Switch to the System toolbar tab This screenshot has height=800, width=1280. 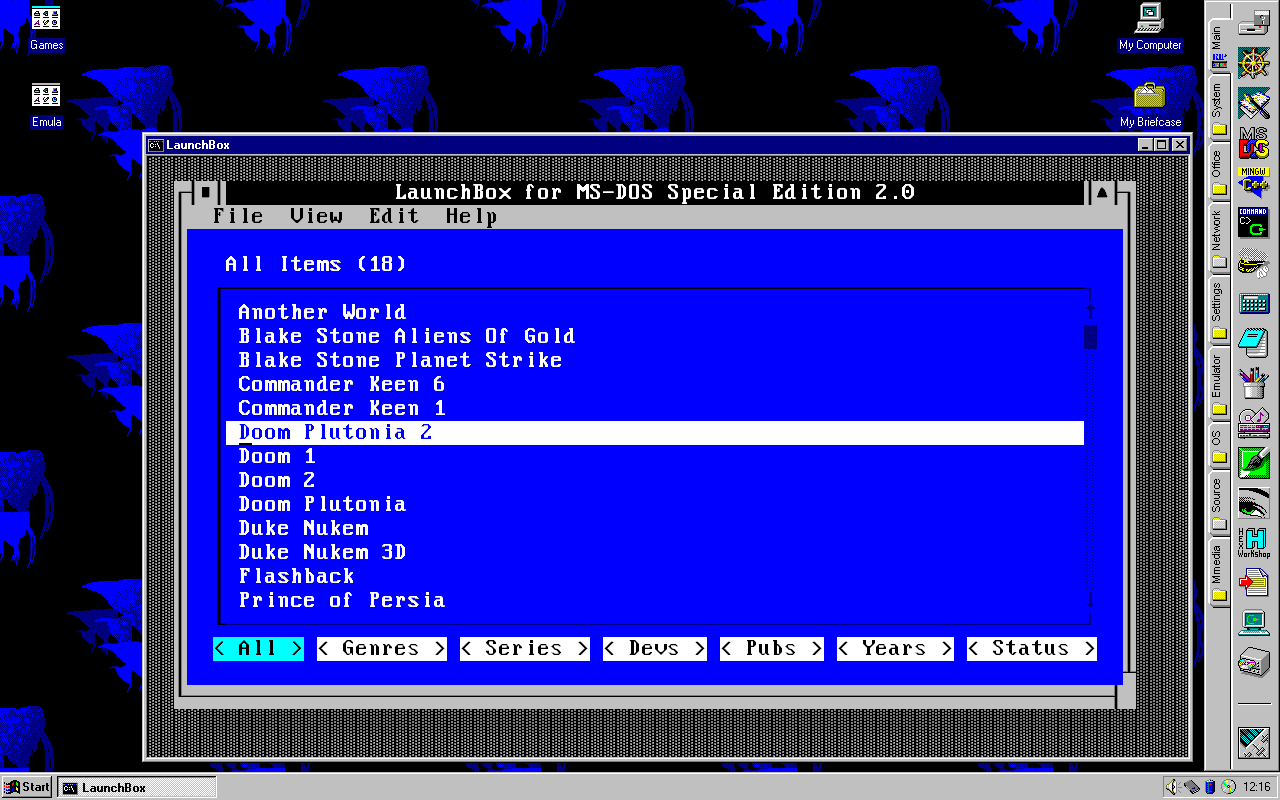tap(1218, 108)
